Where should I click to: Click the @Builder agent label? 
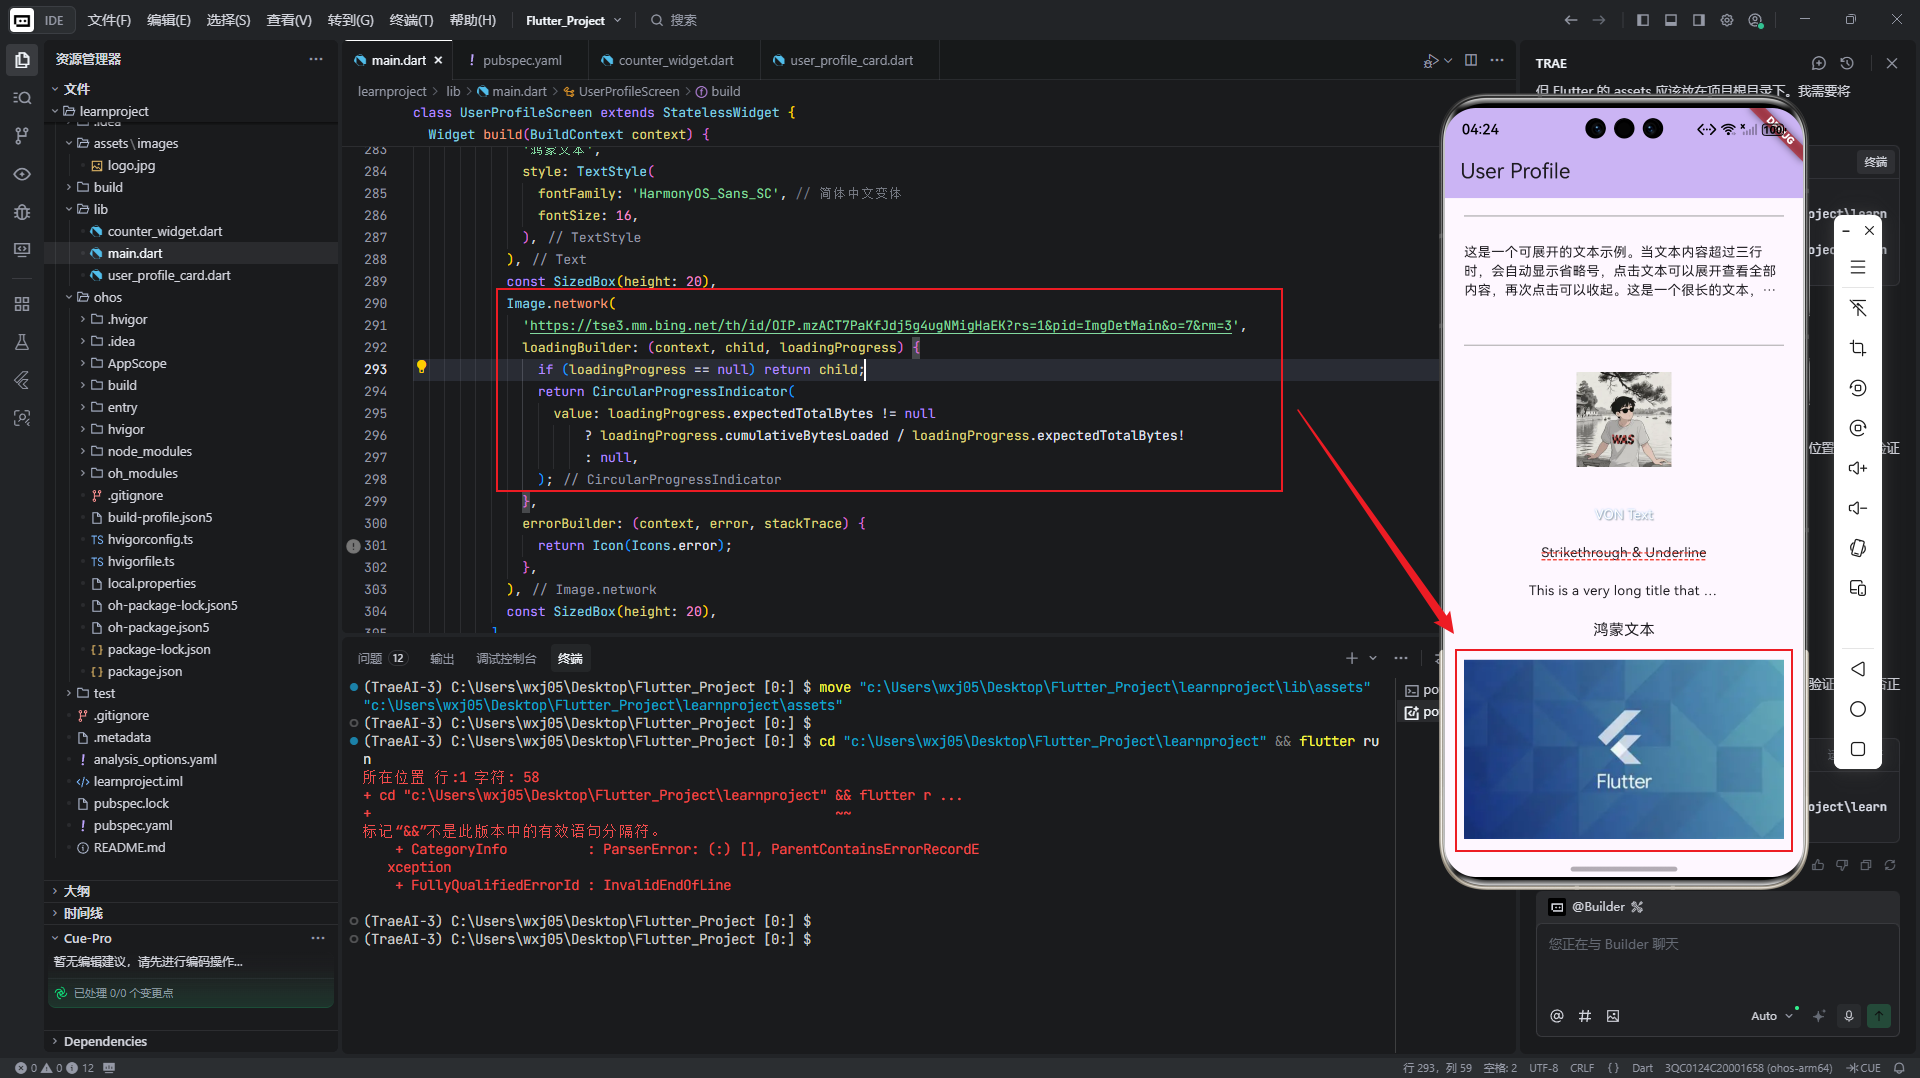[x=1597, y=907]
